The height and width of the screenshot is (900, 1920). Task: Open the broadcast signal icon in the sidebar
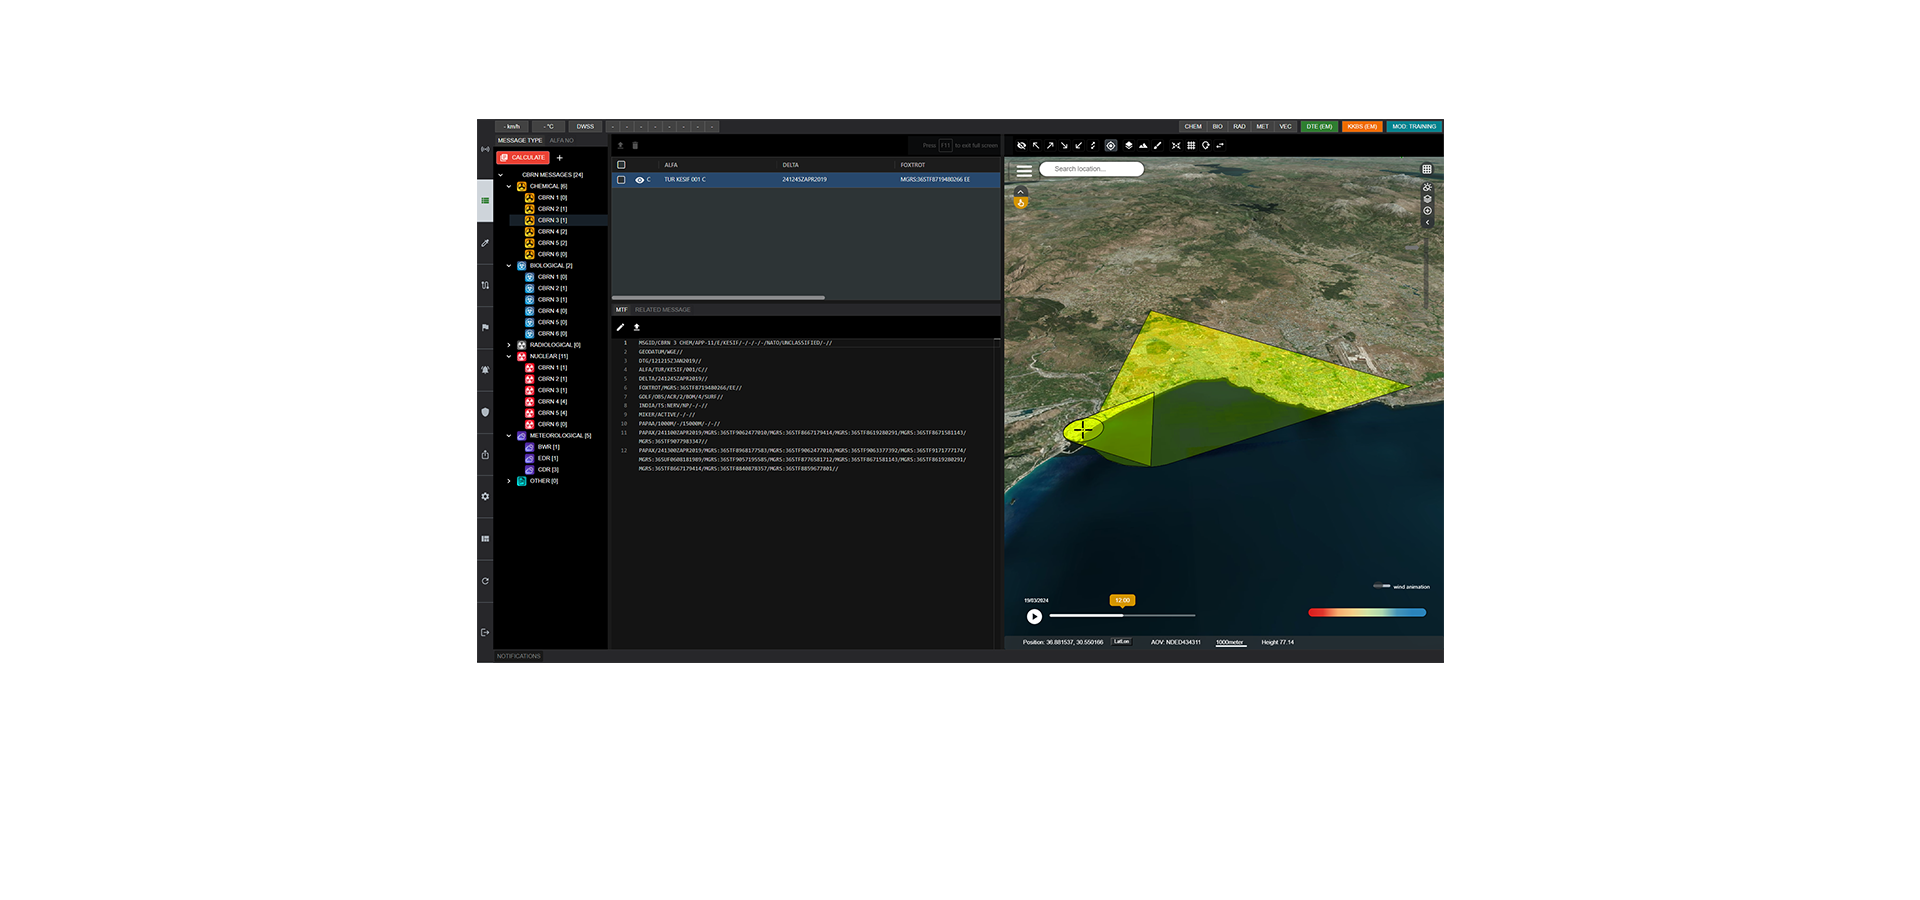pyautogui.click(x=485, y=149)
